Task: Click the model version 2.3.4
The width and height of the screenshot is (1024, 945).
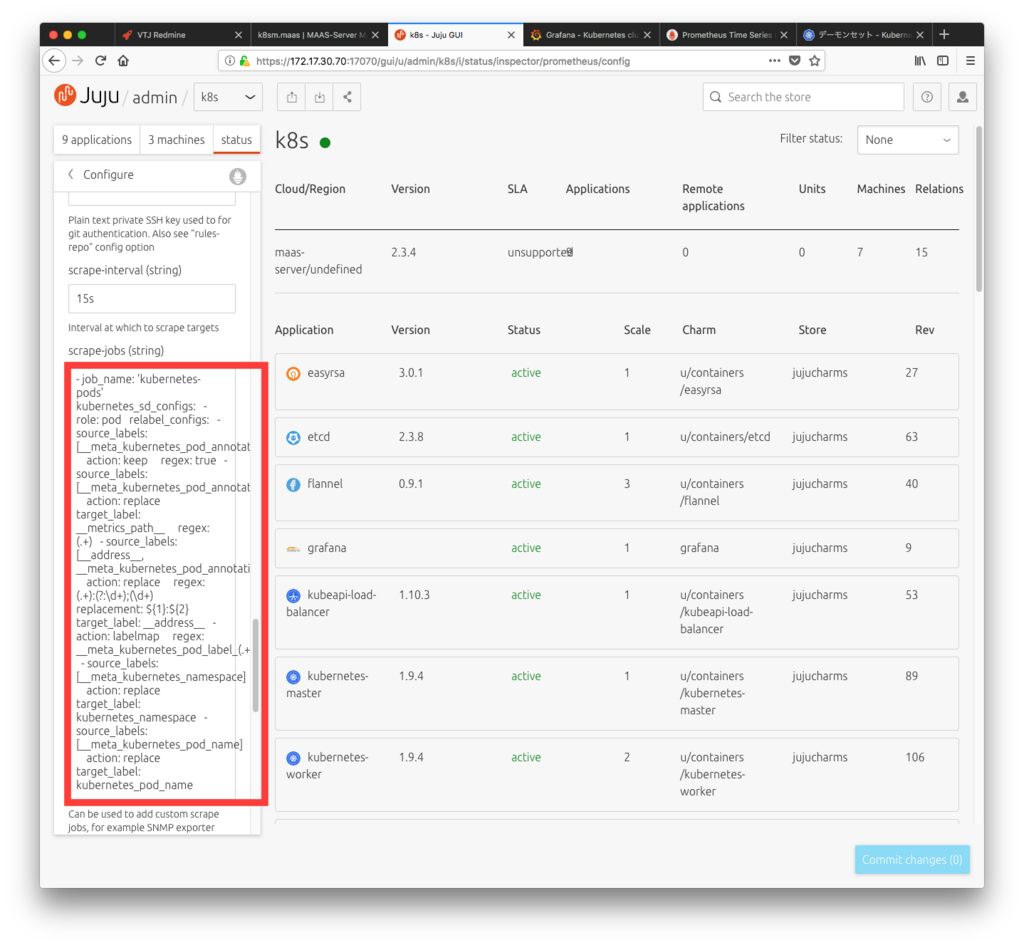Action: click(x=404, y=253)
